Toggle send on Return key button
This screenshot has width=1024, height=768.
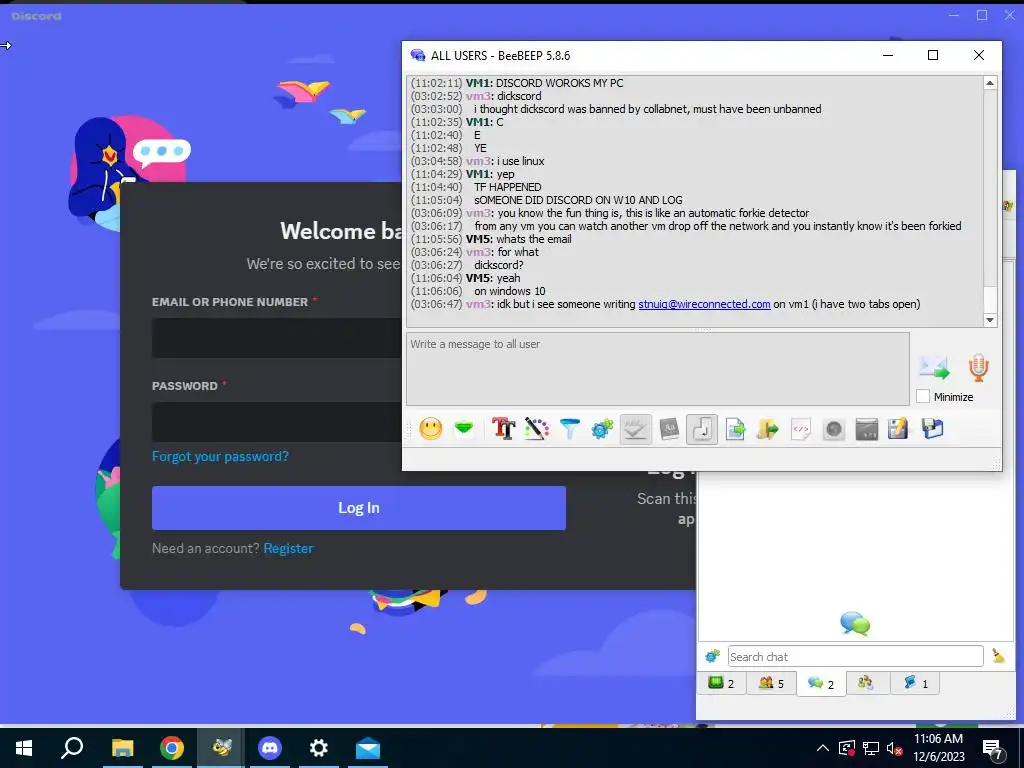(x=702, y=429)
